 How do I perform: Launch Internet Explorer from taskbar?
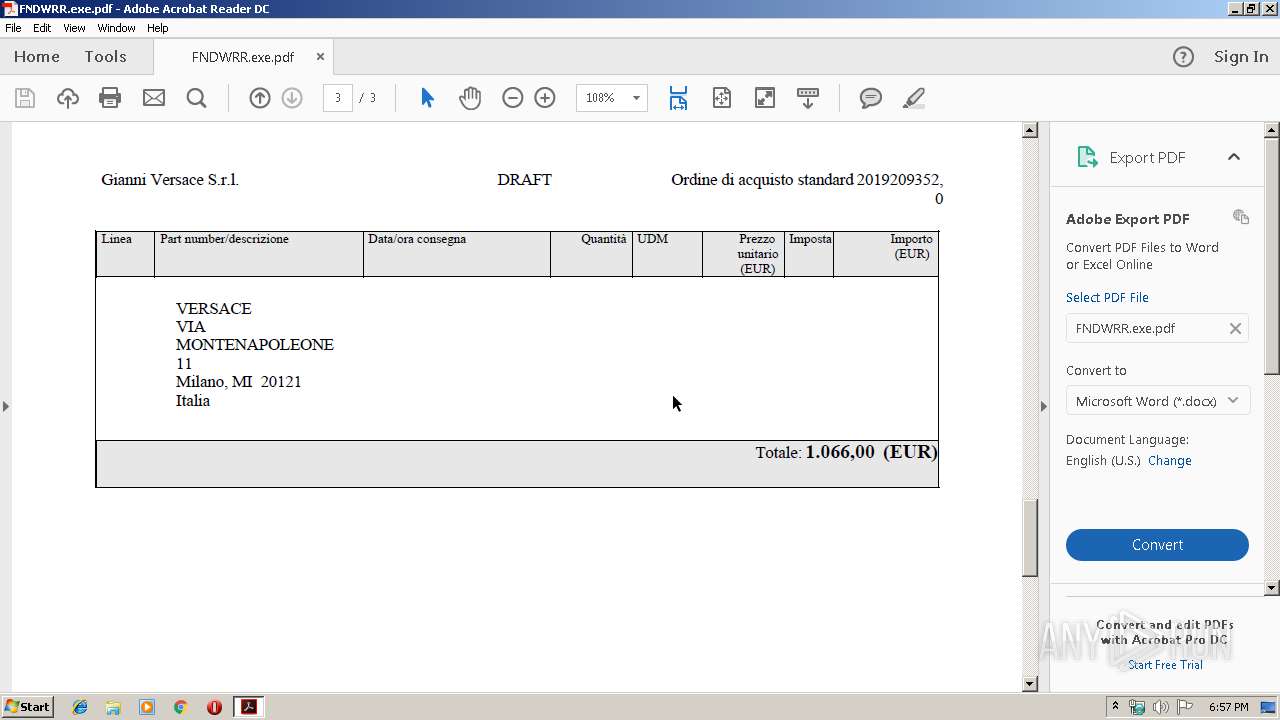click(x=80, y=707)
